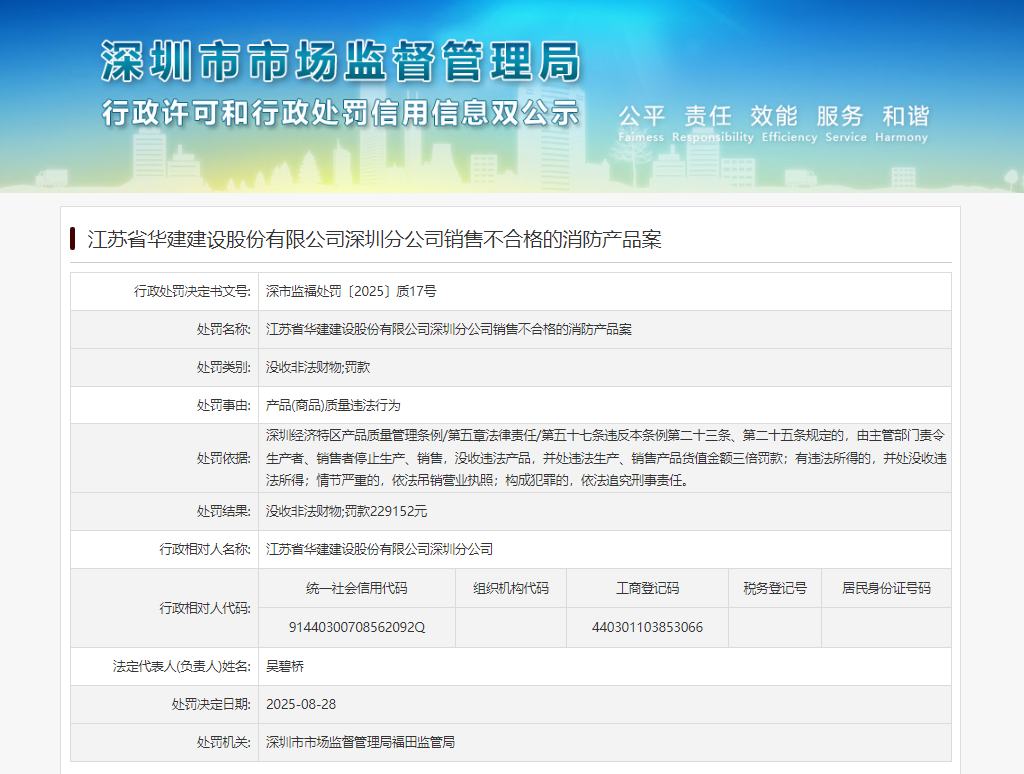Click the label 法定代表人(负责人)姓名
Viewport: 1024px width, 774px height.
[182, 666]
